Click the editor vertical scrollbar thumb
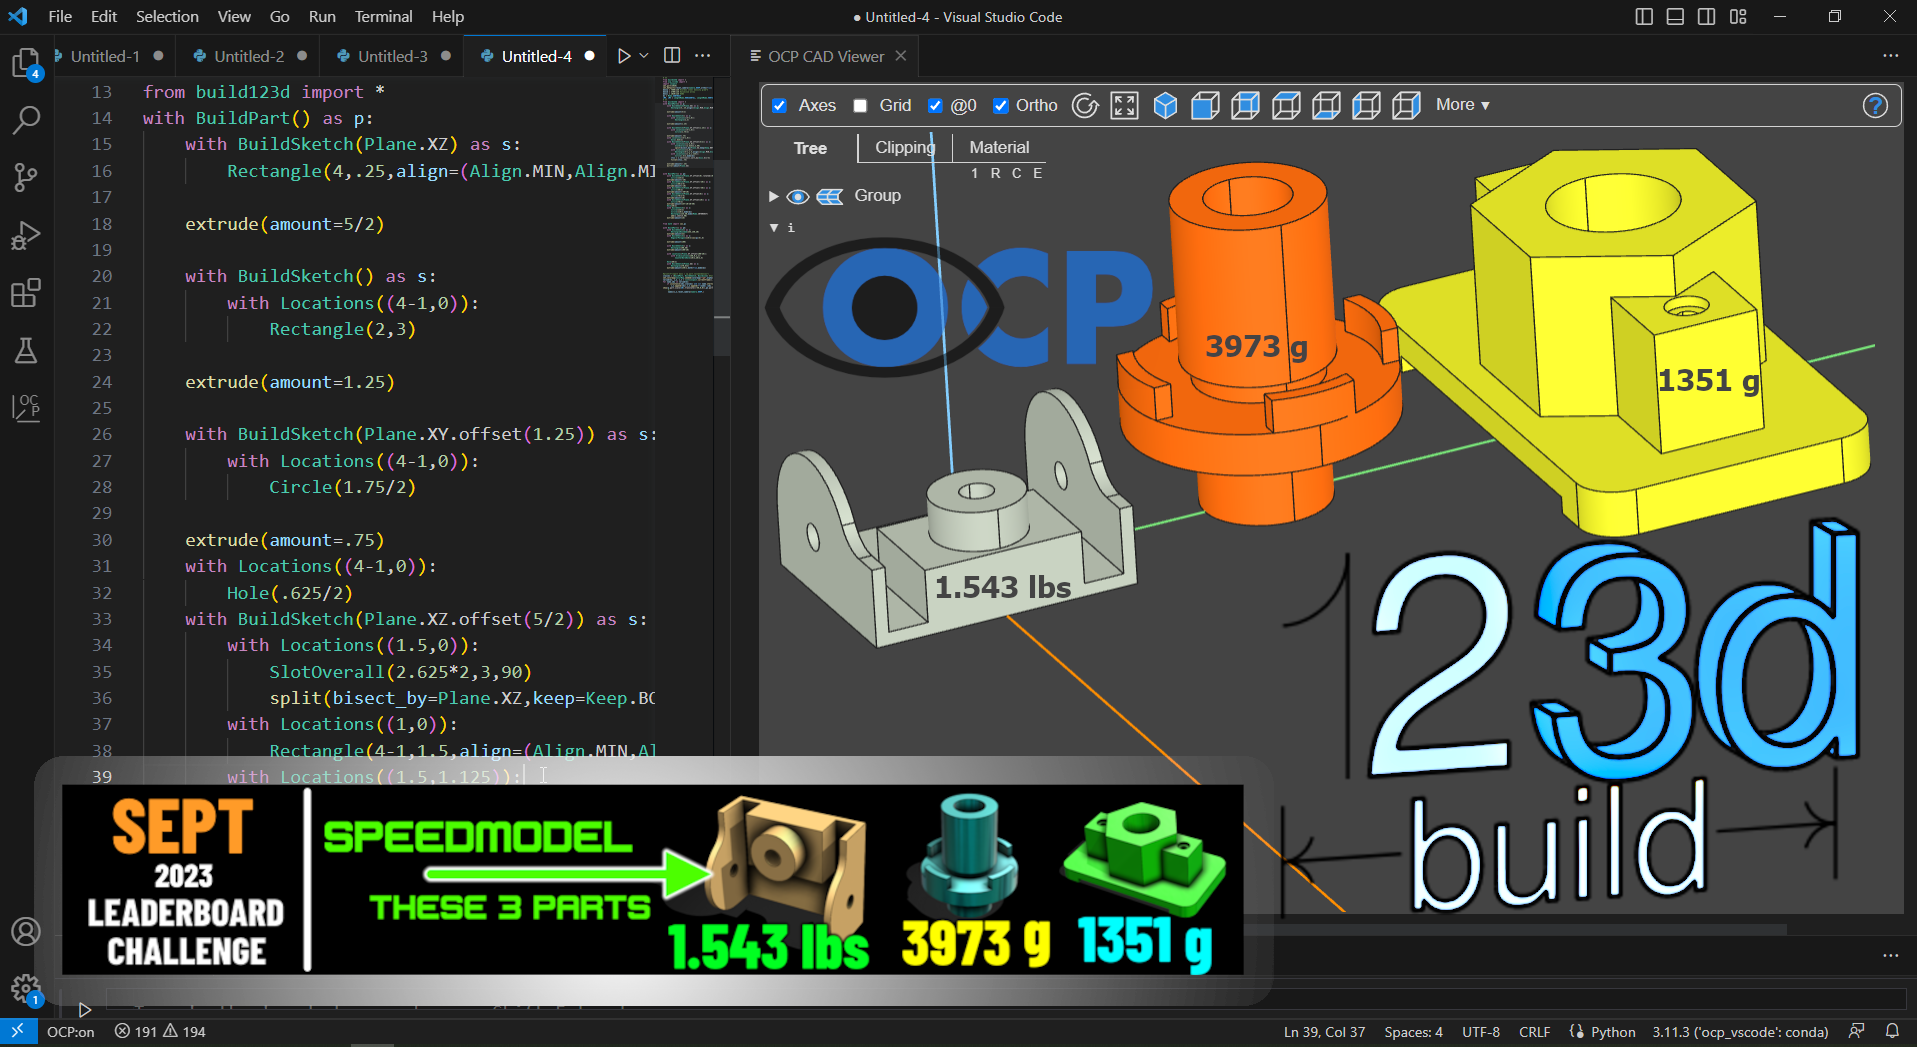 click(x=722, y=258)
